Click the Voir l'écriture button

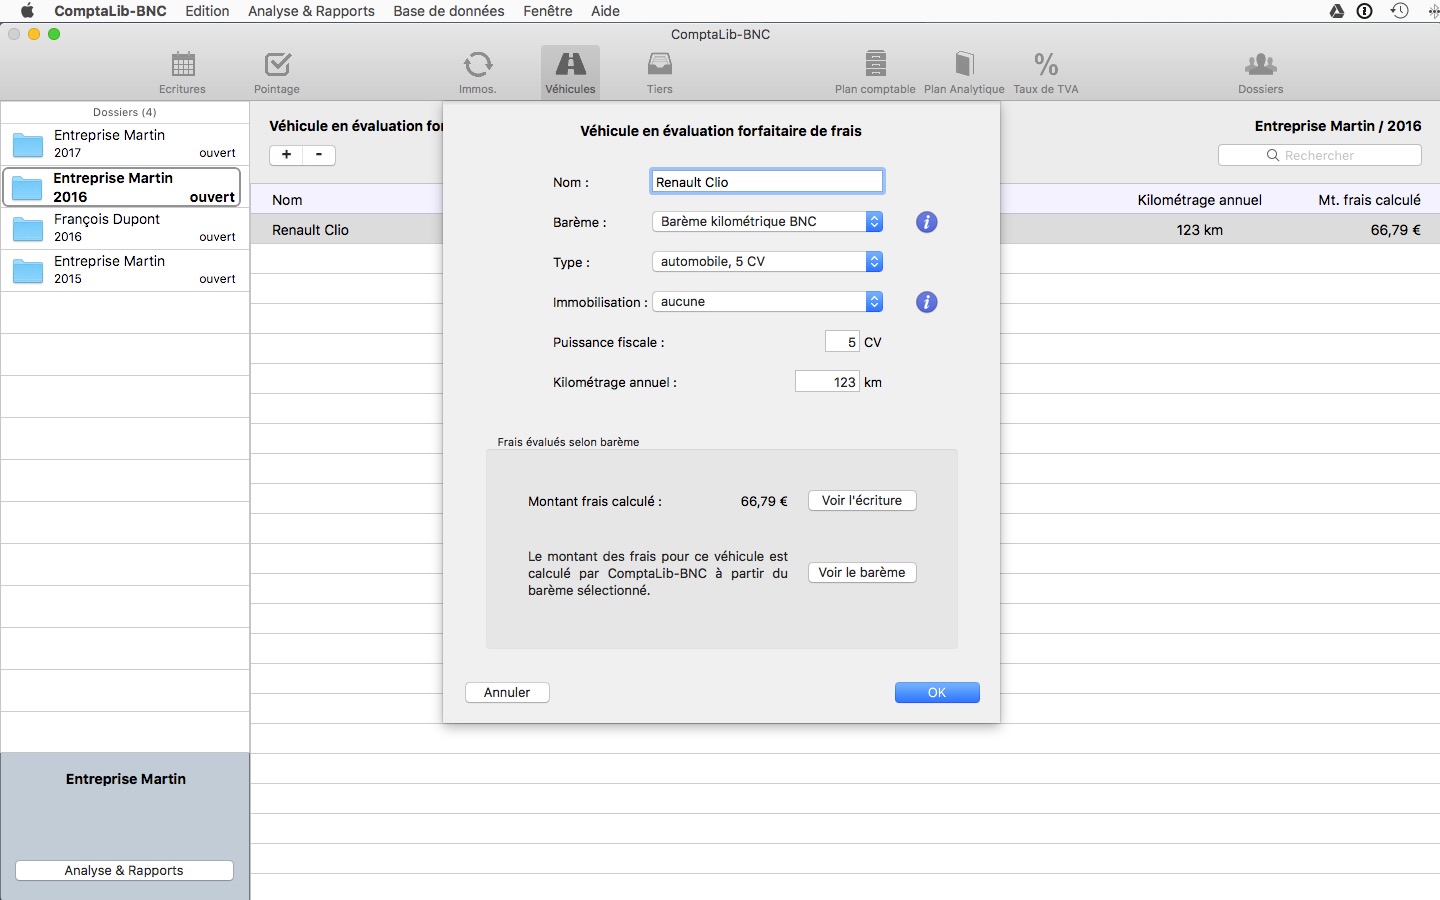[x=862, y=501]
